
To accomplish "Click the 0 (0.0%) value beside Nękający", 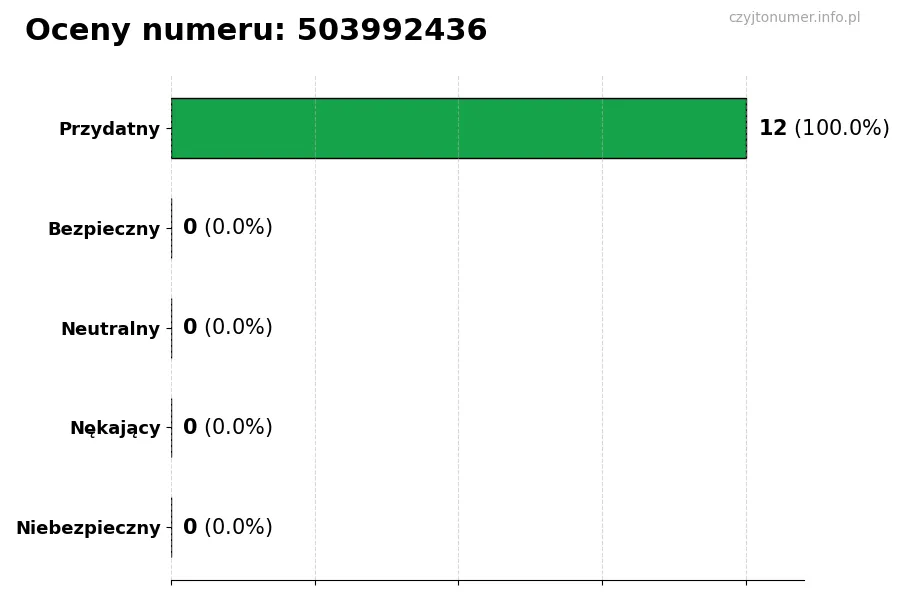I will click(228, 428).
